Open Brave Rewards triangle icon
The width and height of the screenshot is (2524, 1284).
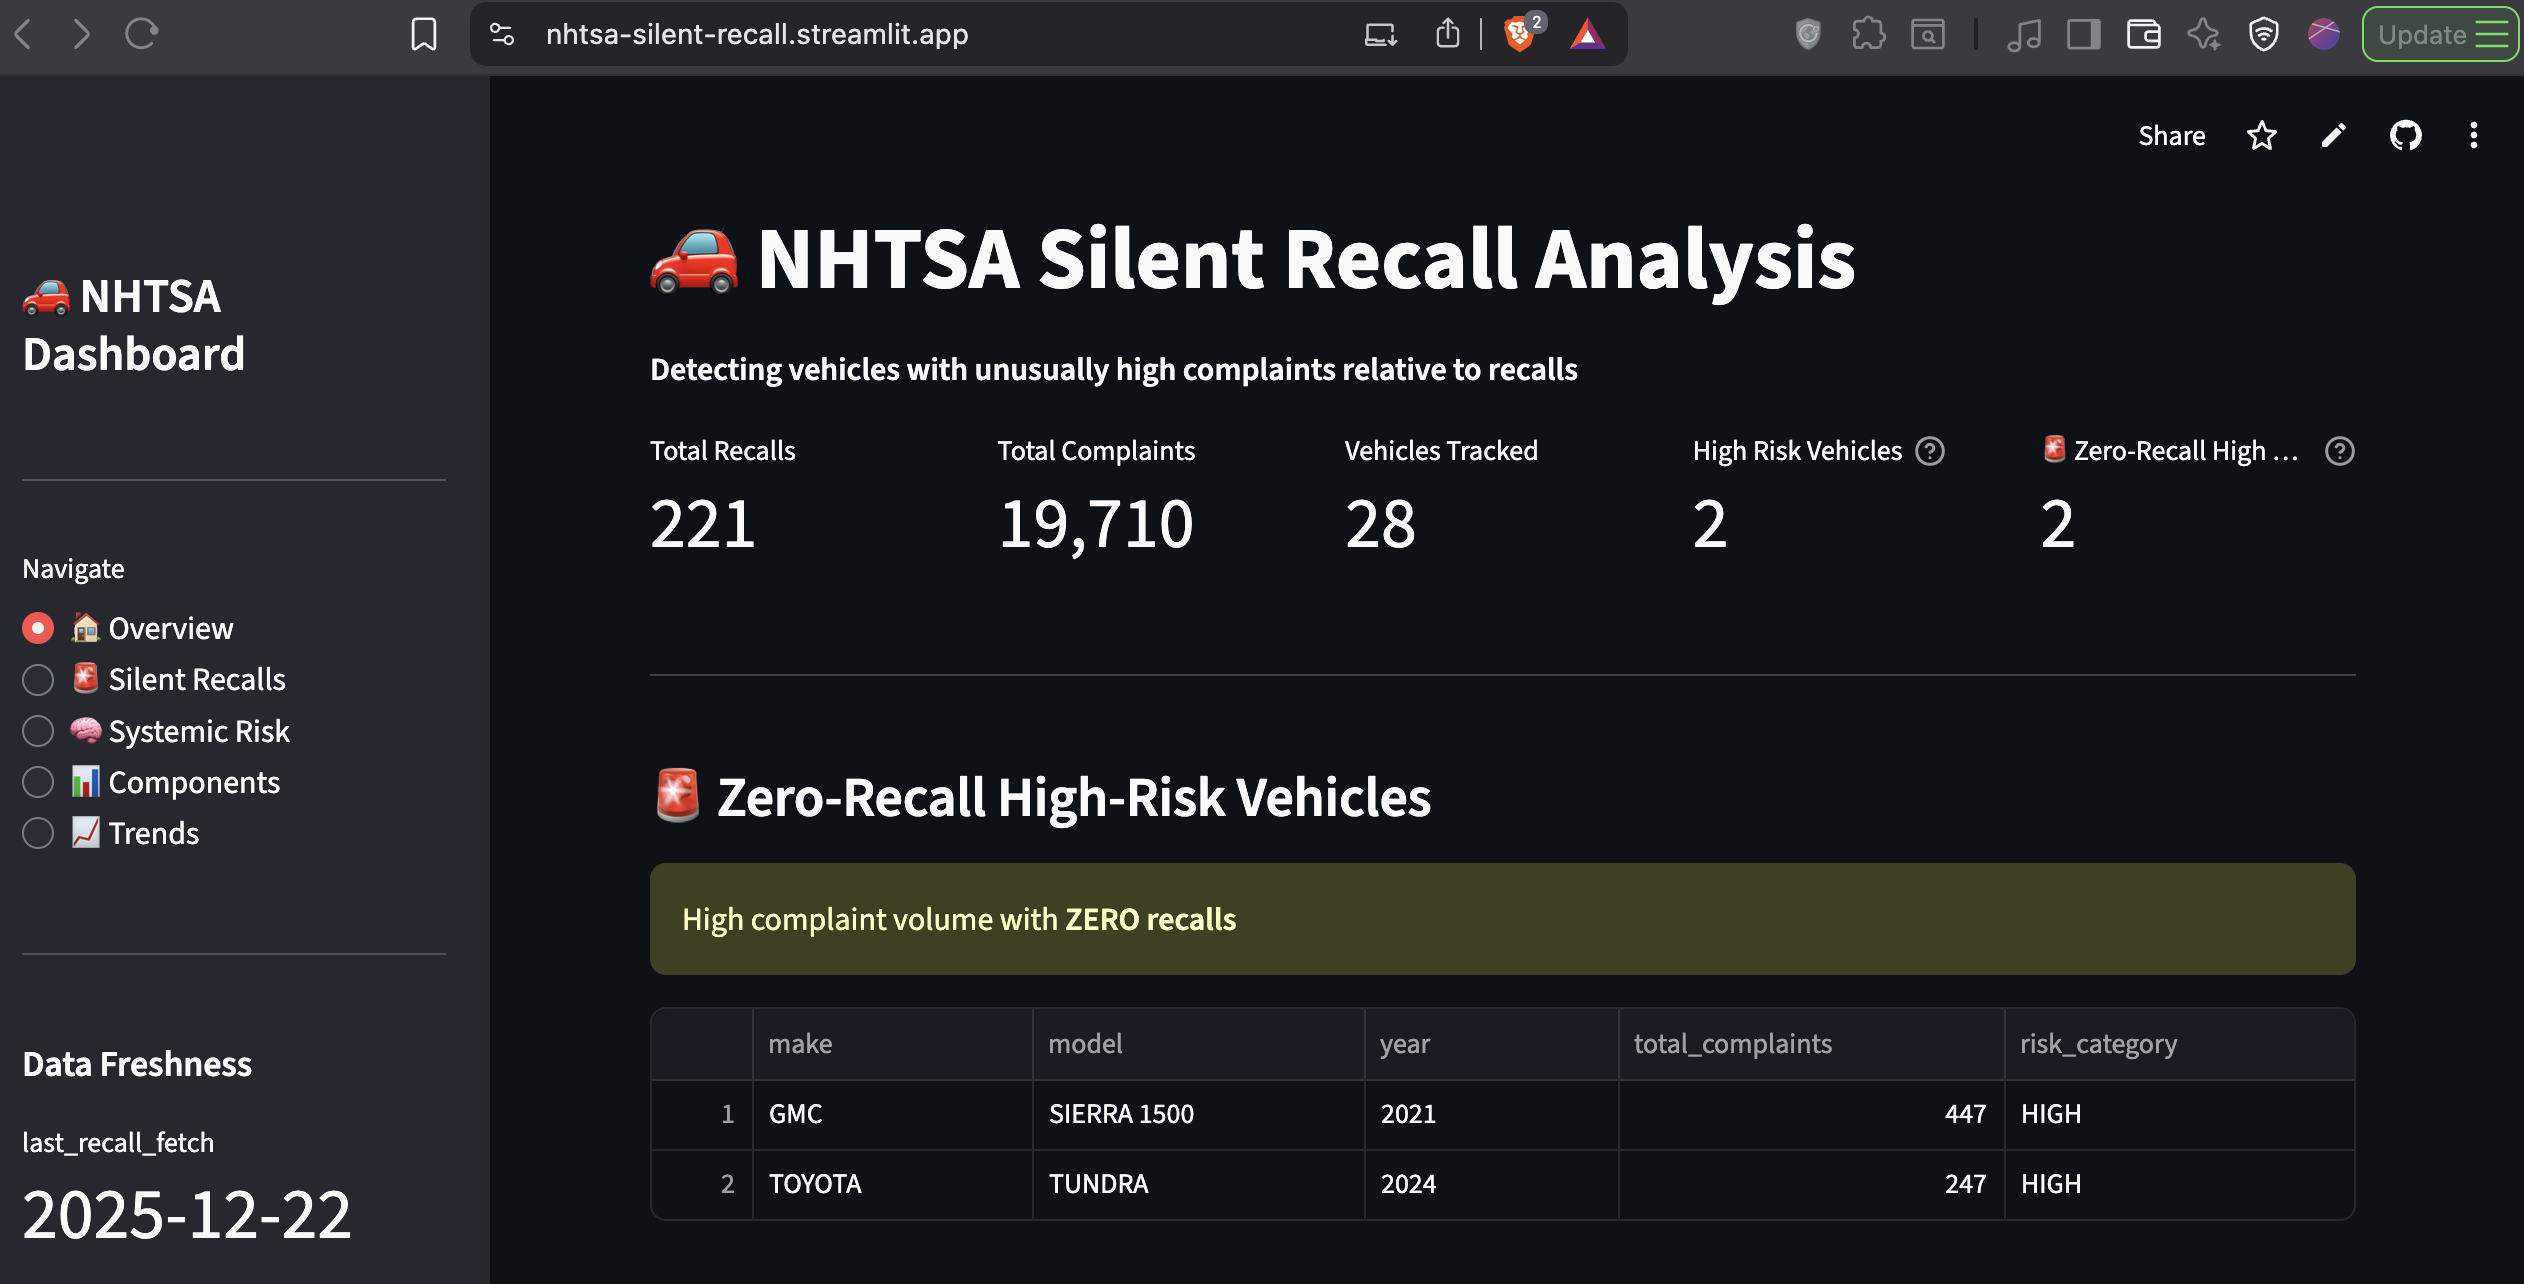pos(1589,33)
